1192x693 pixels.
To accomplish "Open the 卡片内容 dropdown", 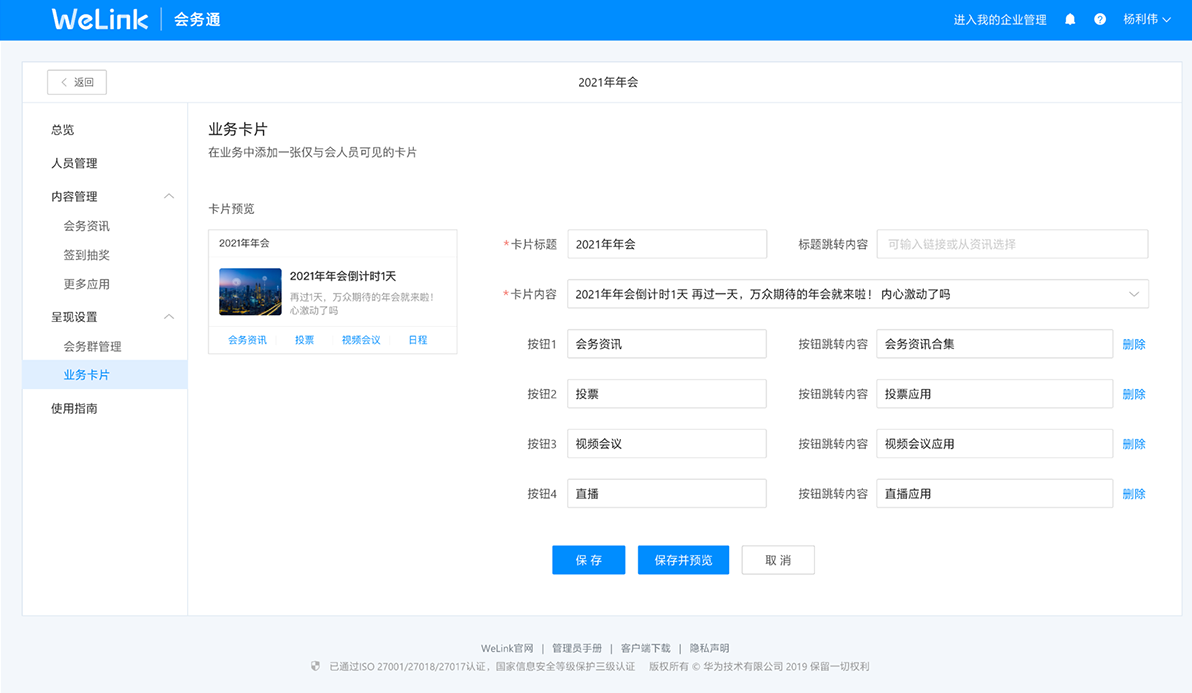I will 1135,294.
